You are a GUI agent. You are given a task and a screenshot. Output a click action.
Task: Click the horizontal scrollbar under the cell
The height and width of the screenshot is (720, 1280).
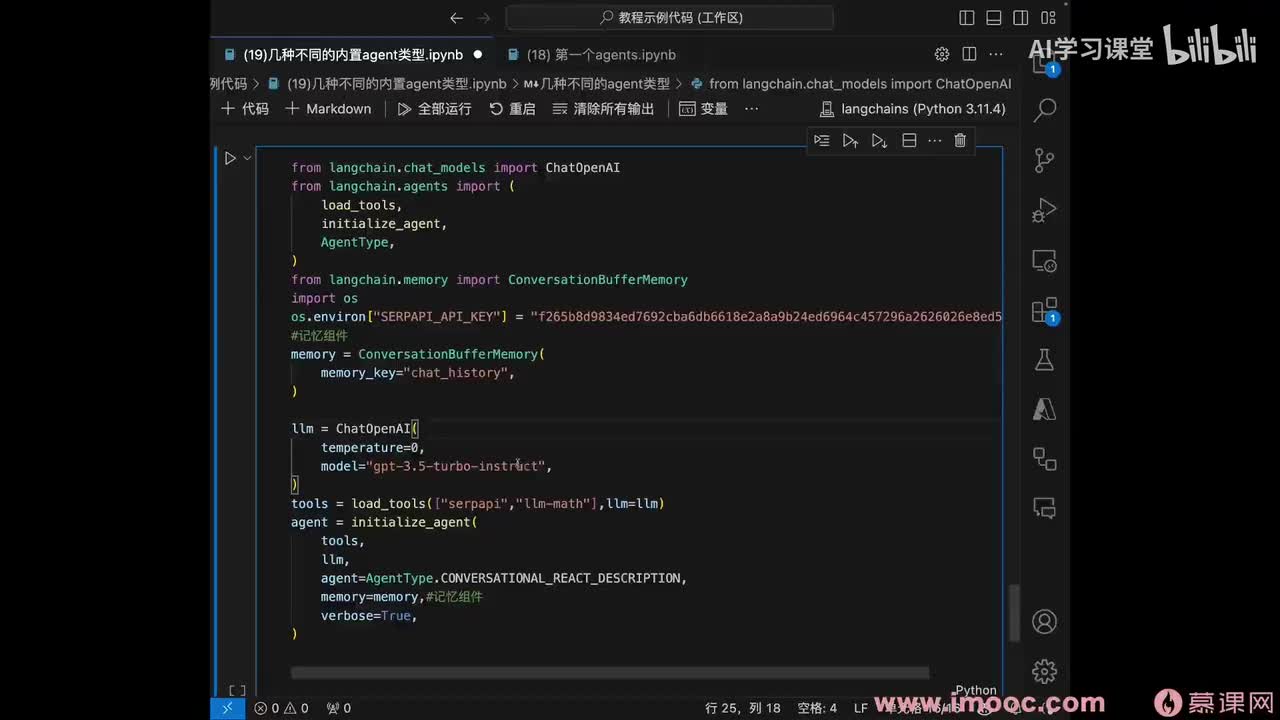tap(610, 673)
